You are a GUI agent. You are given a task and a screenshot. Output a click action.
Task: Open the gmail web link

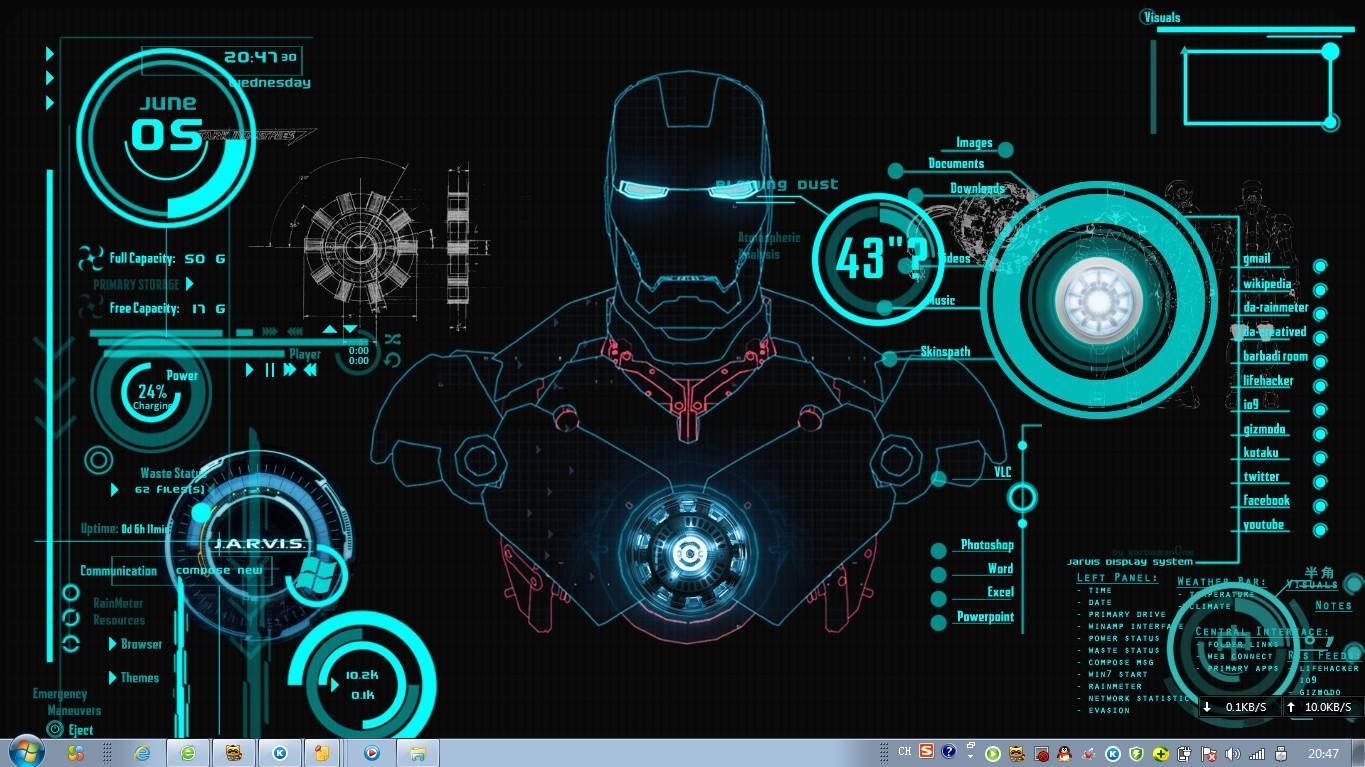pos(1256,258)
